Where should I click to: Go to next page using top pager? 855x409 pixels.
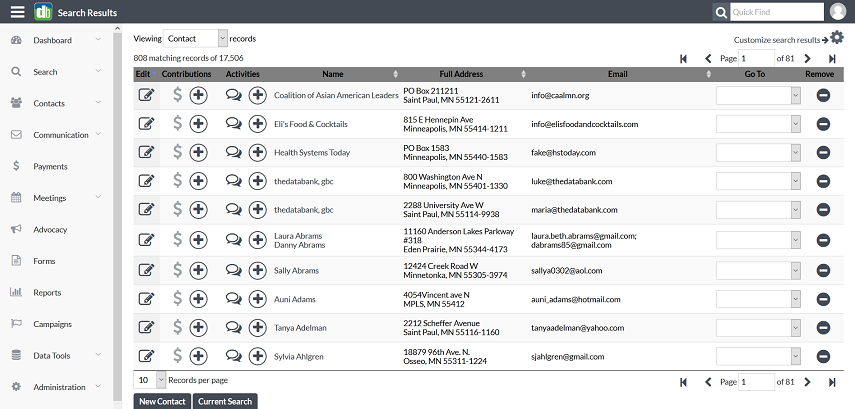(808, 58)
